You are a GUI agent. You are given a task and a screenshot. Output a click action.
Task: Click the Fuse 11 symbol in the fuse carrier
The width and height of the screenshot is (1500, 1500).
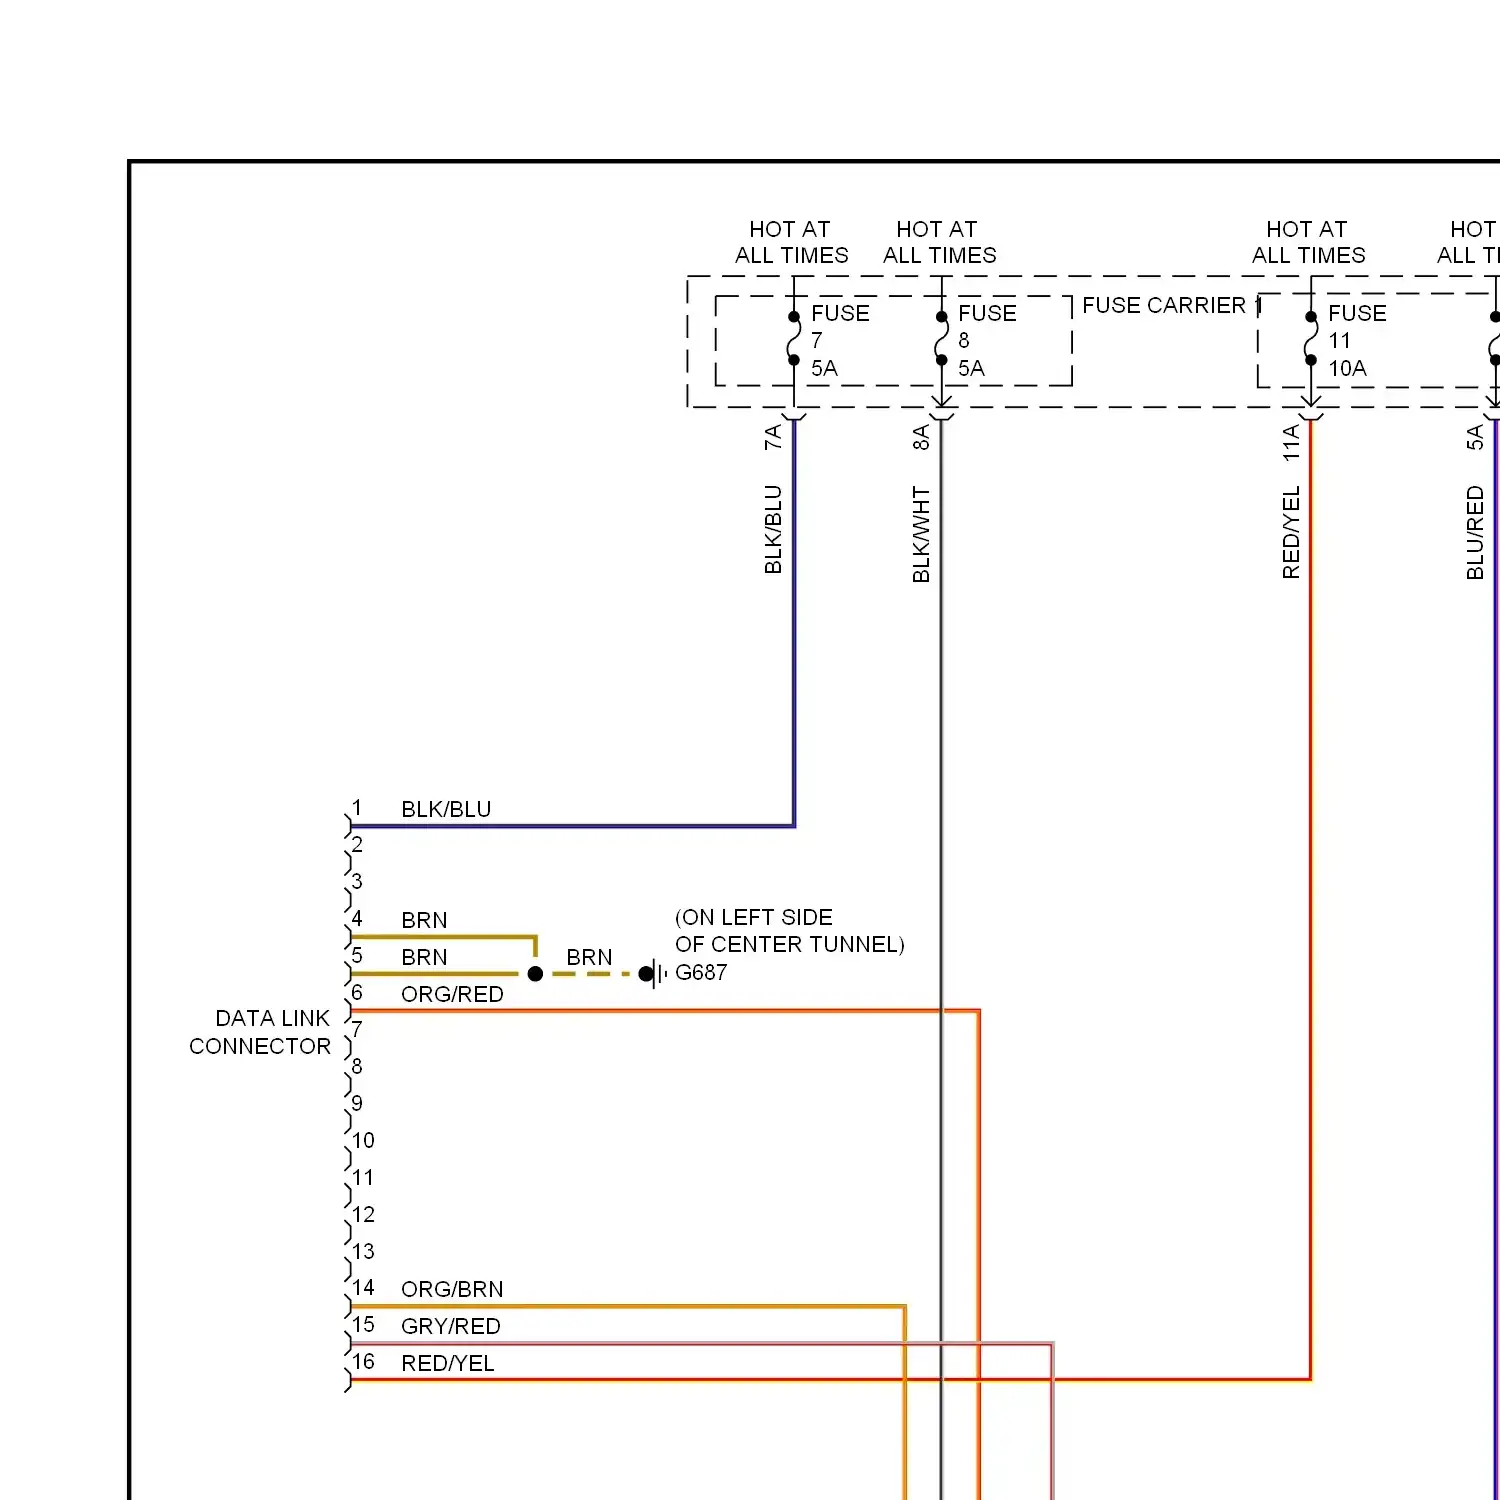tap(1310, 339)
